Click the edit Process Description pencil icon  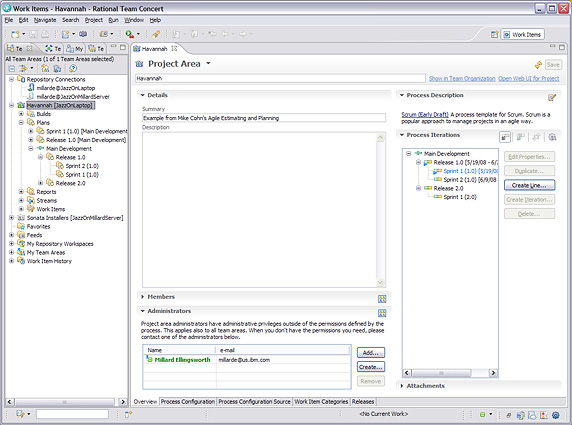pos(552,97)
